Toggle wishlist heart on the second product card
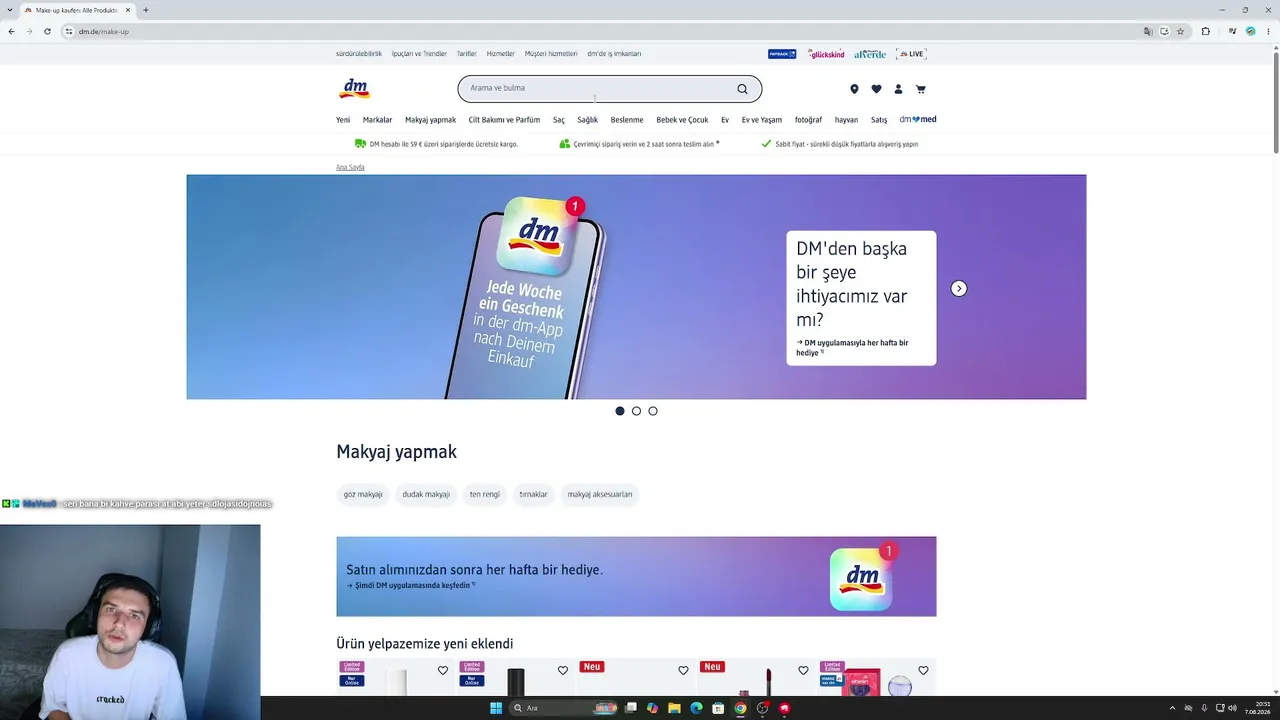1280x720 pixels. click(x=563, y=670)
